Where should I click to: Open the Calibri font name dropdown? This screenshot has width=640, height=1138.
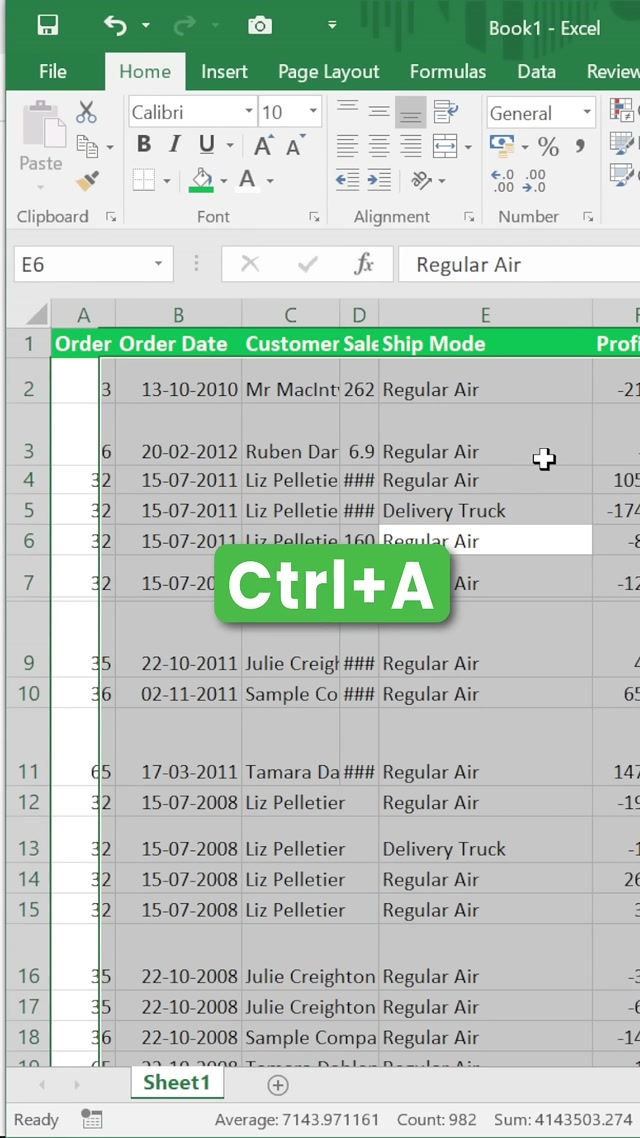tap(249, 112)
